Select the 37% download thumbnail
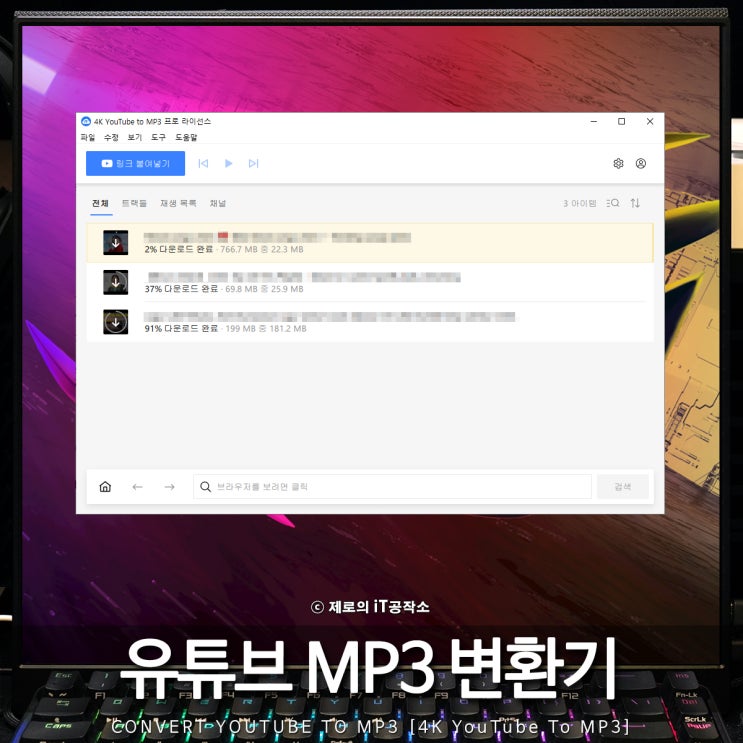743x743 pixels. pyautogui.click(x=116, y=282)
